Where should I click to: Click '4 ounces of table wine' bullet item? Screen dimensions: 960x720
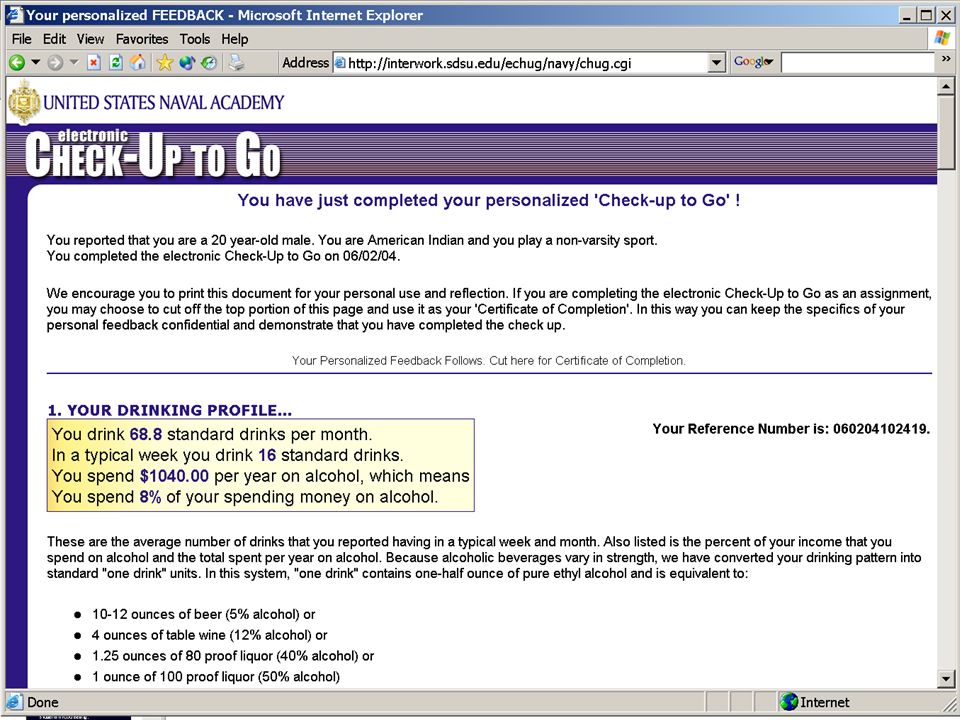tap(209, 635)
